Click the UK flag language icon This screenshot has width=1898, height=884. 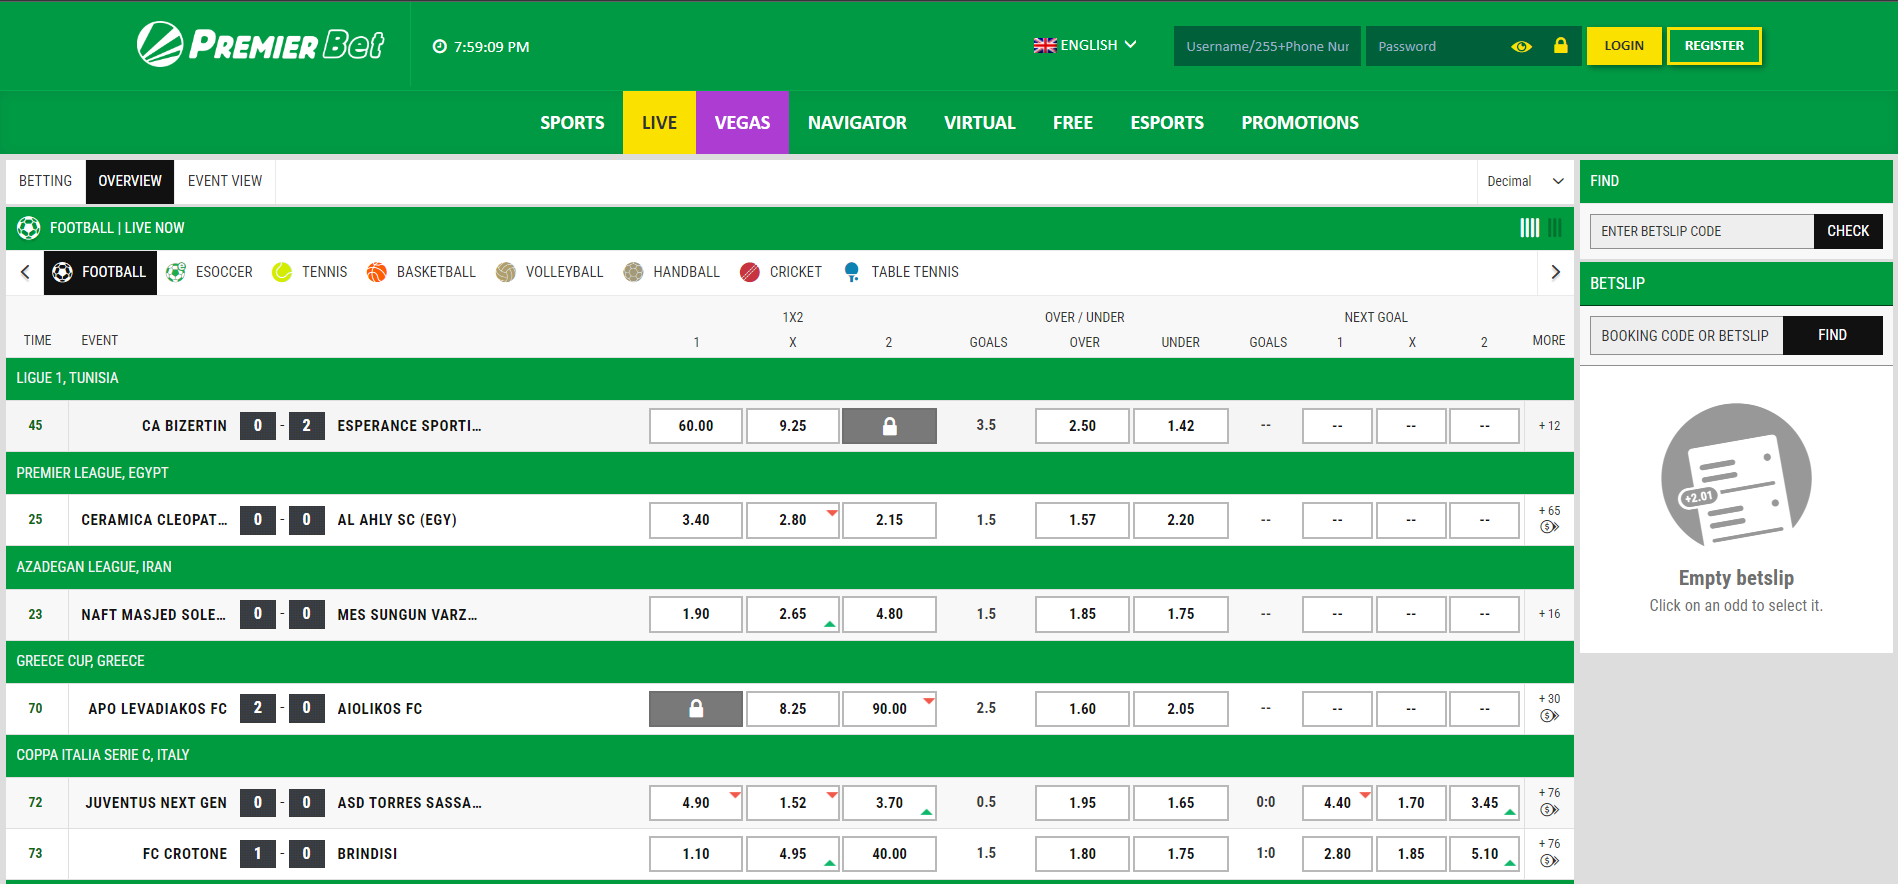point(1045,45)
